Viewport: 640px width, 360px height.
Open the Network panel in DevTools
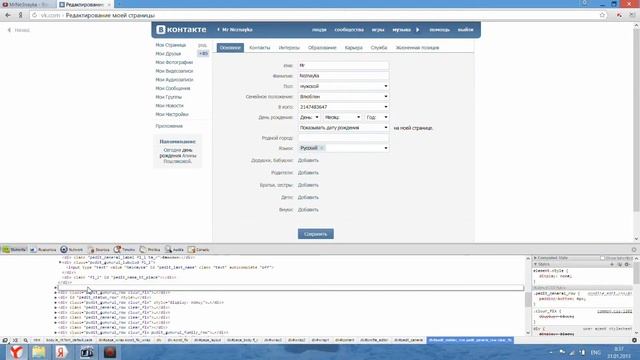click(72, 249)
